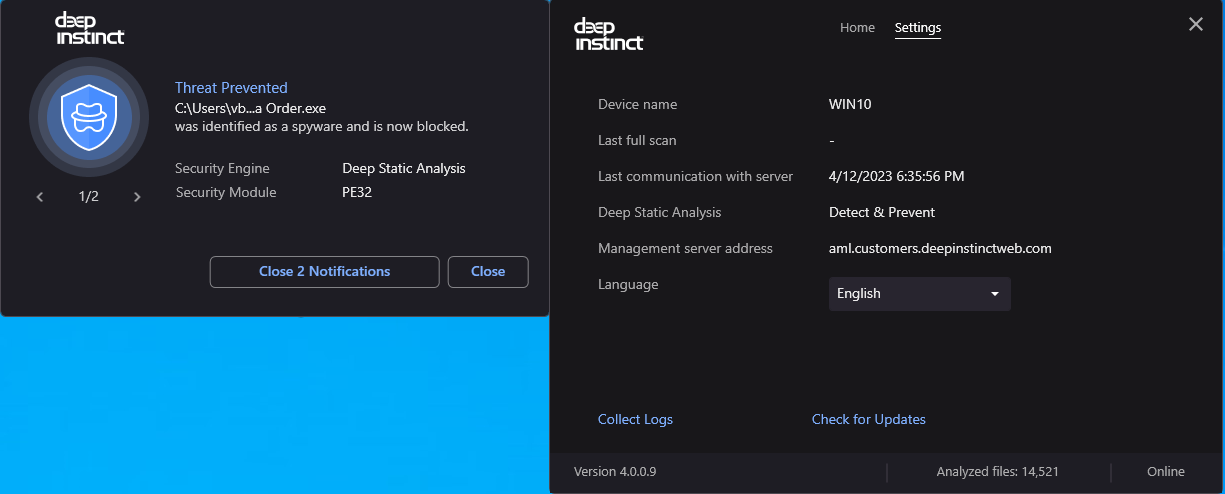1225x494 pixels.
Task: Click the Online status indicator
Action: [x=1165, y=472]
